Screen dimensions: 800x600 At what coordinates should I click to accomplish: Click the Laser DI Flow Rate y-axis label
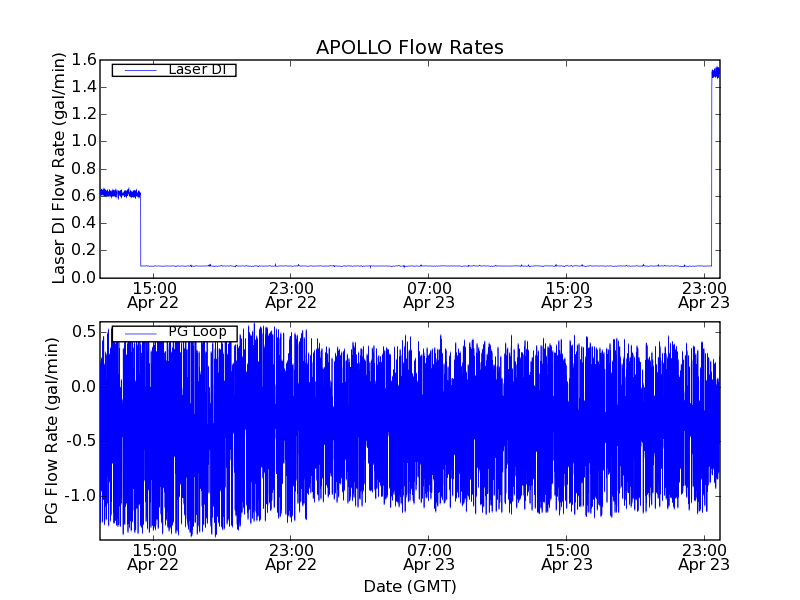[x=59, y=168]
